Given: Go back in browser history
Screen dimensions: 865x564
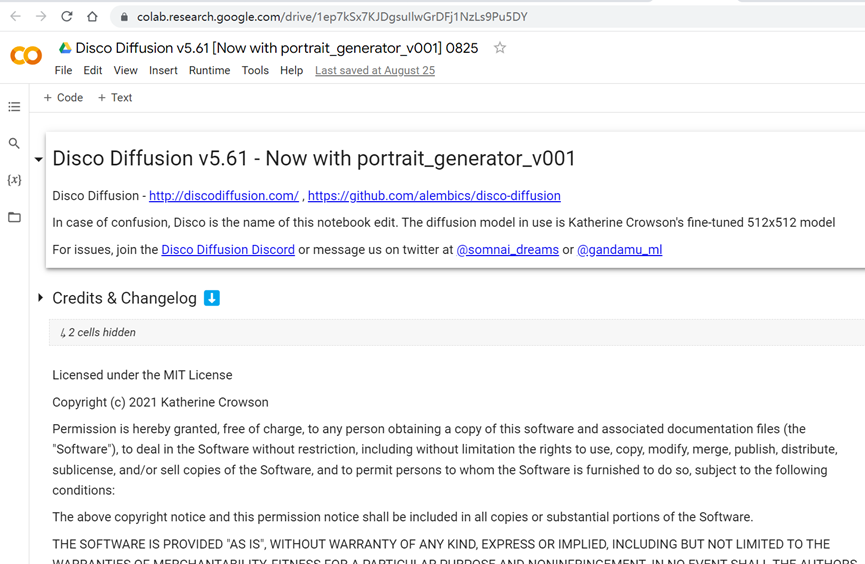Looking at the screenshot, I should [15, 17].
